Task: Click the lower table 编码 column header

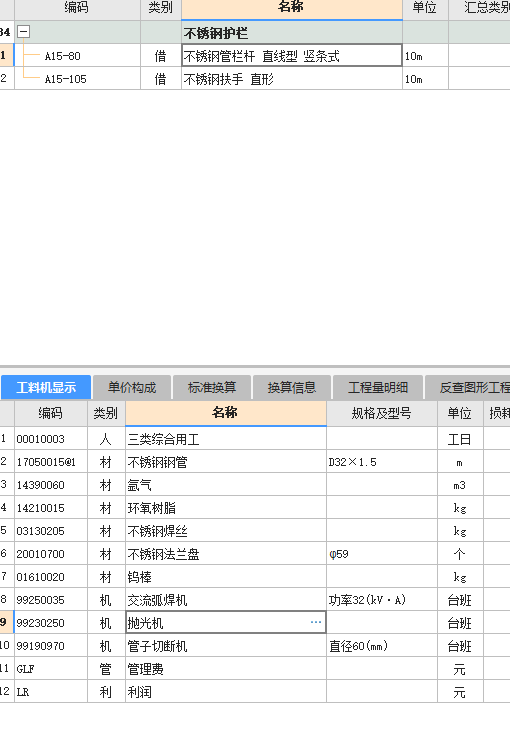Action: (x=51, y=413)
